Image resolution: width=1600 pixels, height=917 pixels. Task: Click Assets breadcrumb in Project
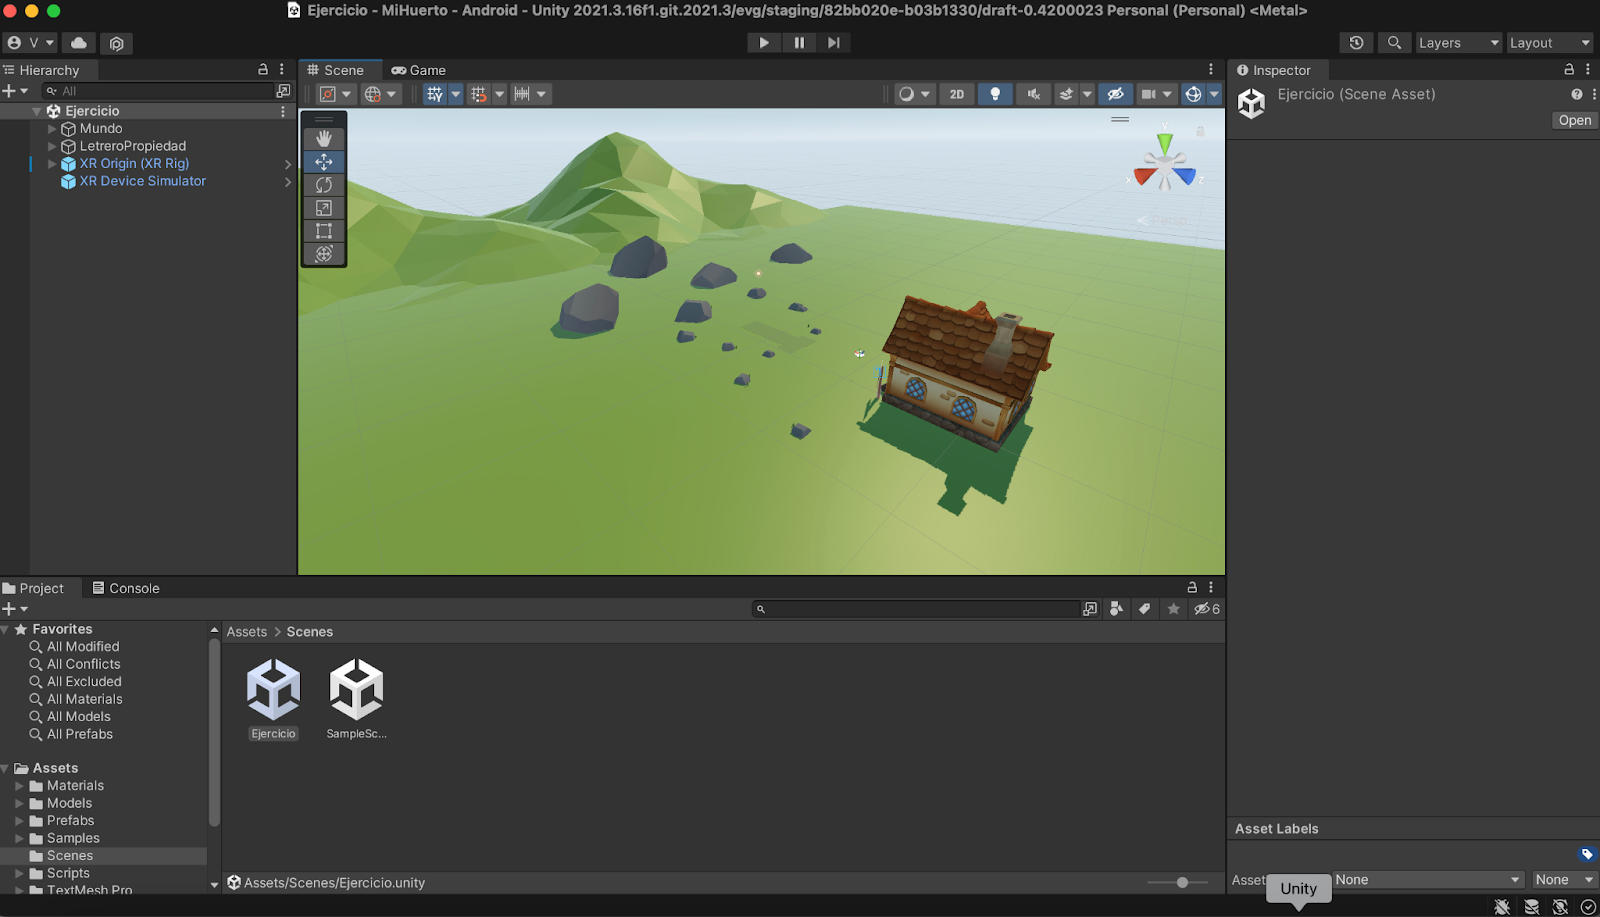247,632
